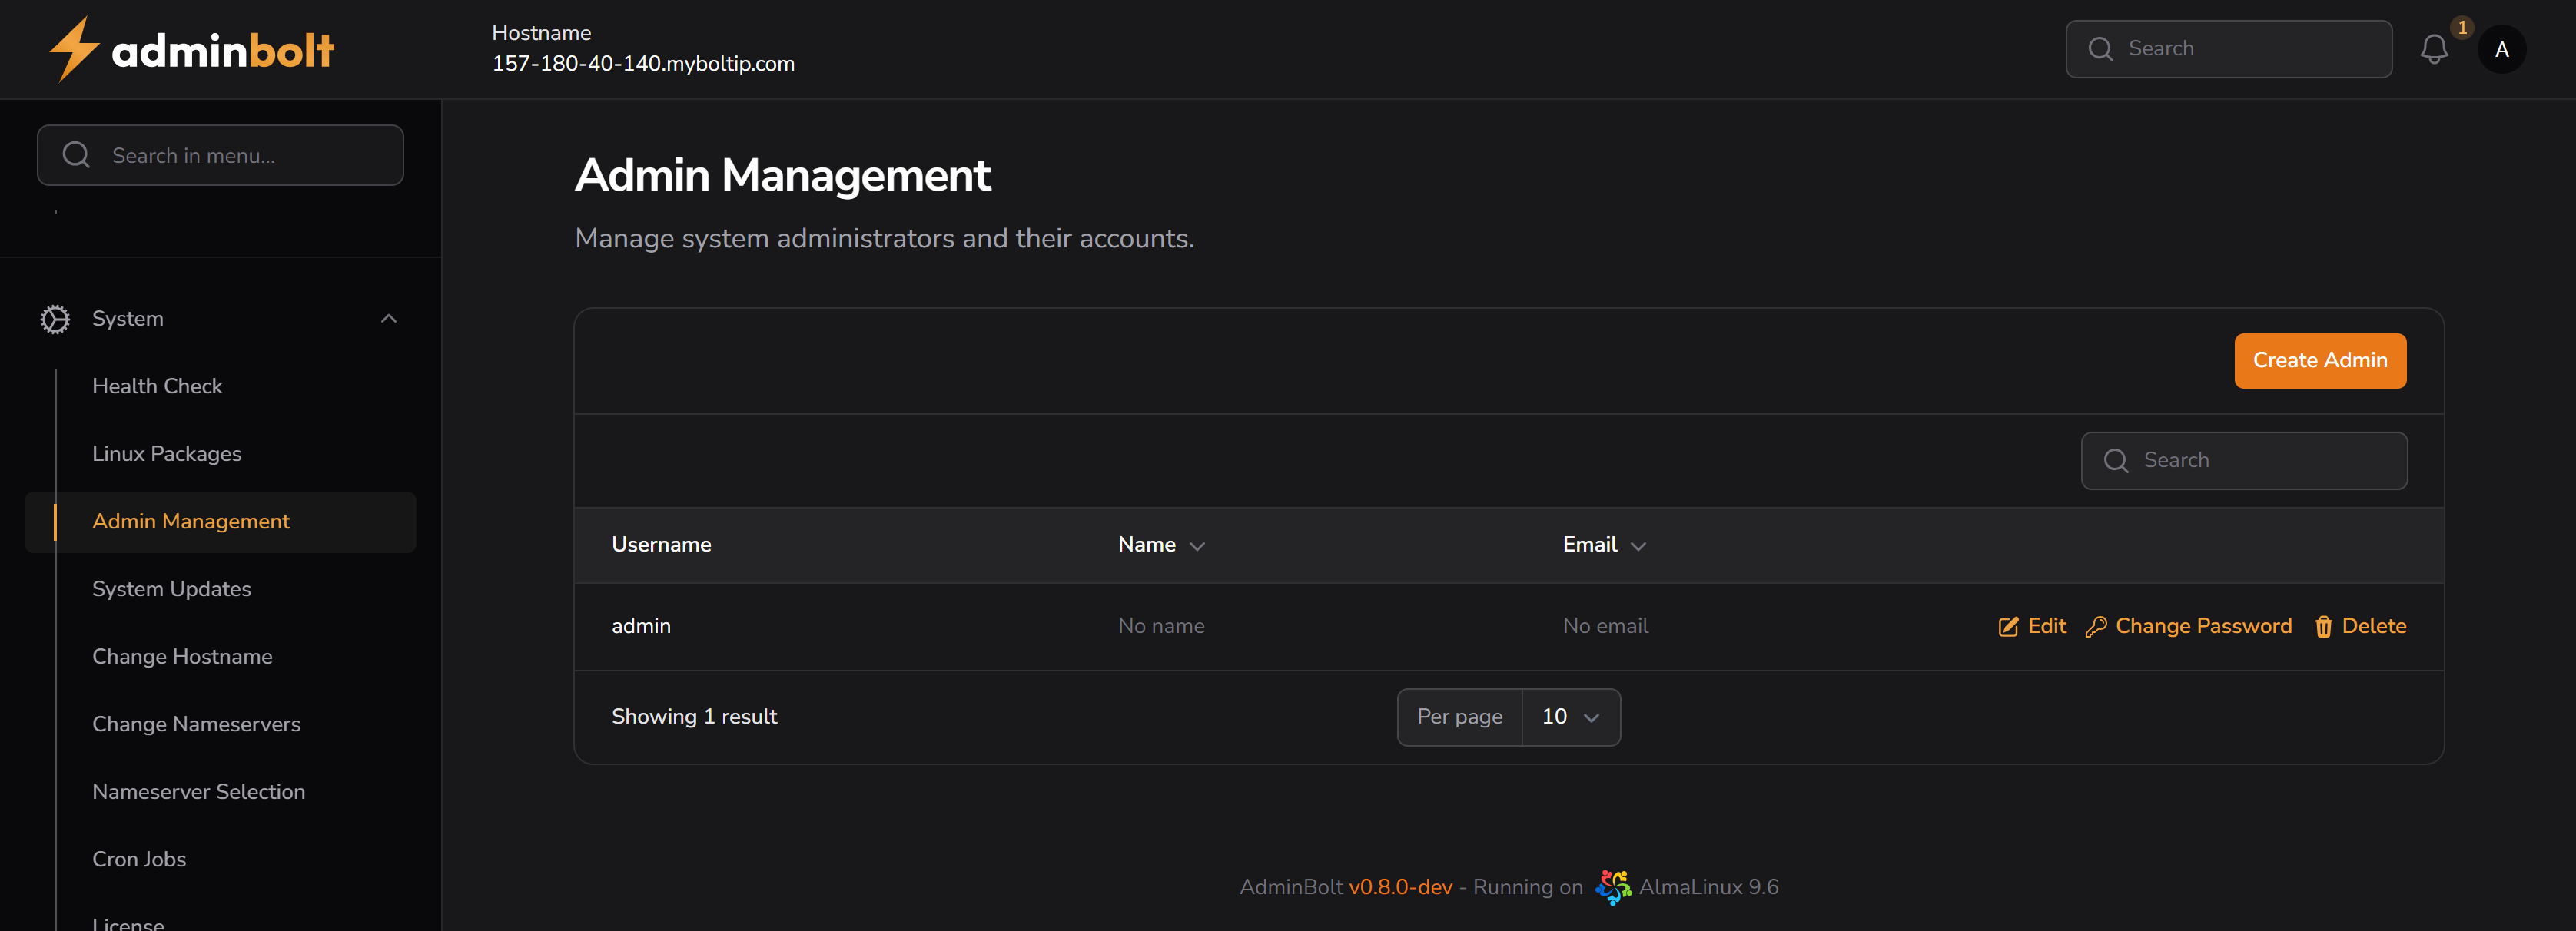Open the notification bell
This screenshot has height=931, width=2576.
pos(2435,49)
